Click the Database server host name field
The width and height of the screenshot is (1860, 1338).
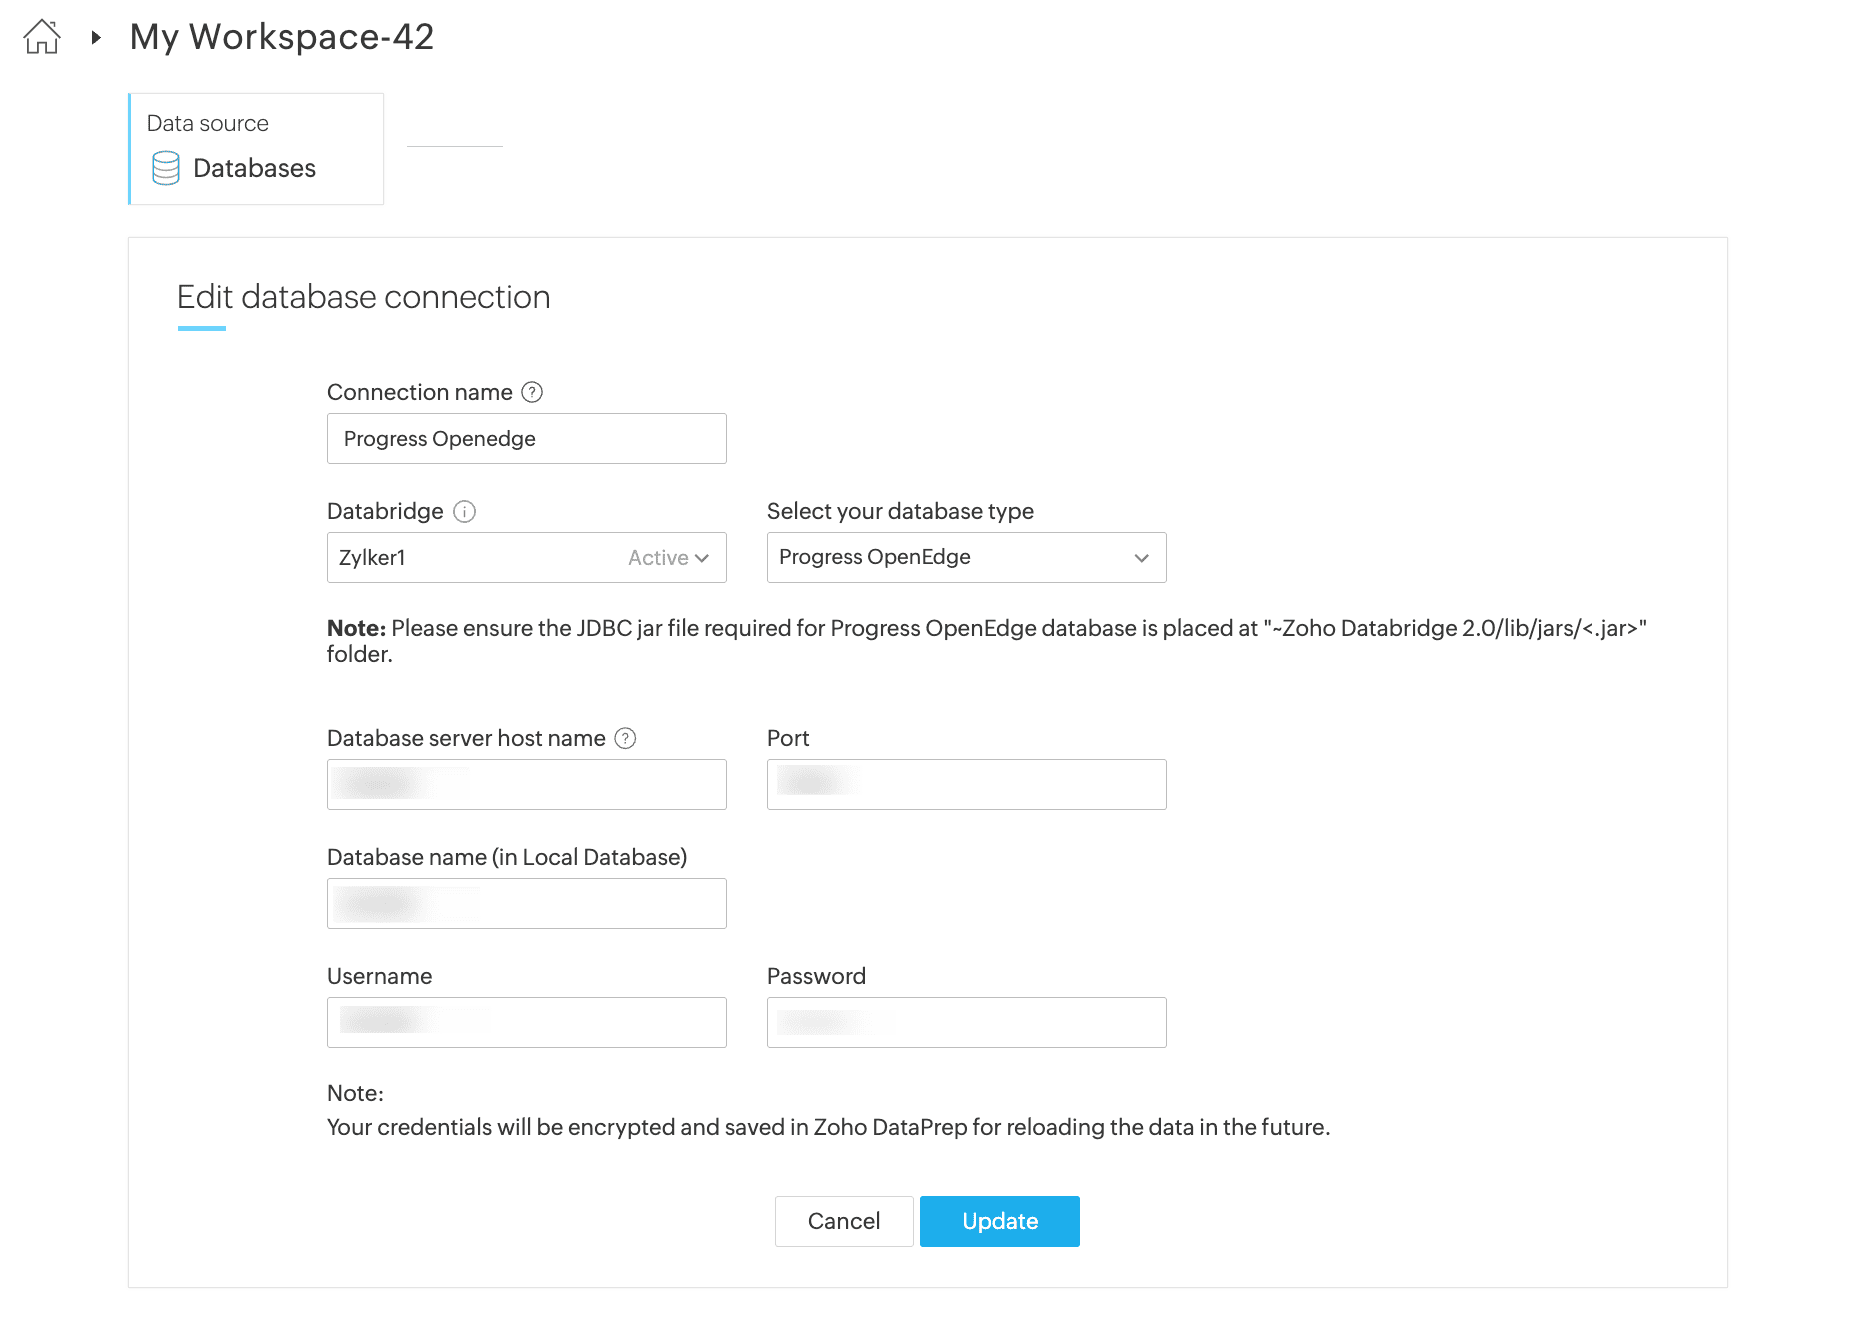click(x=526, y=785)
